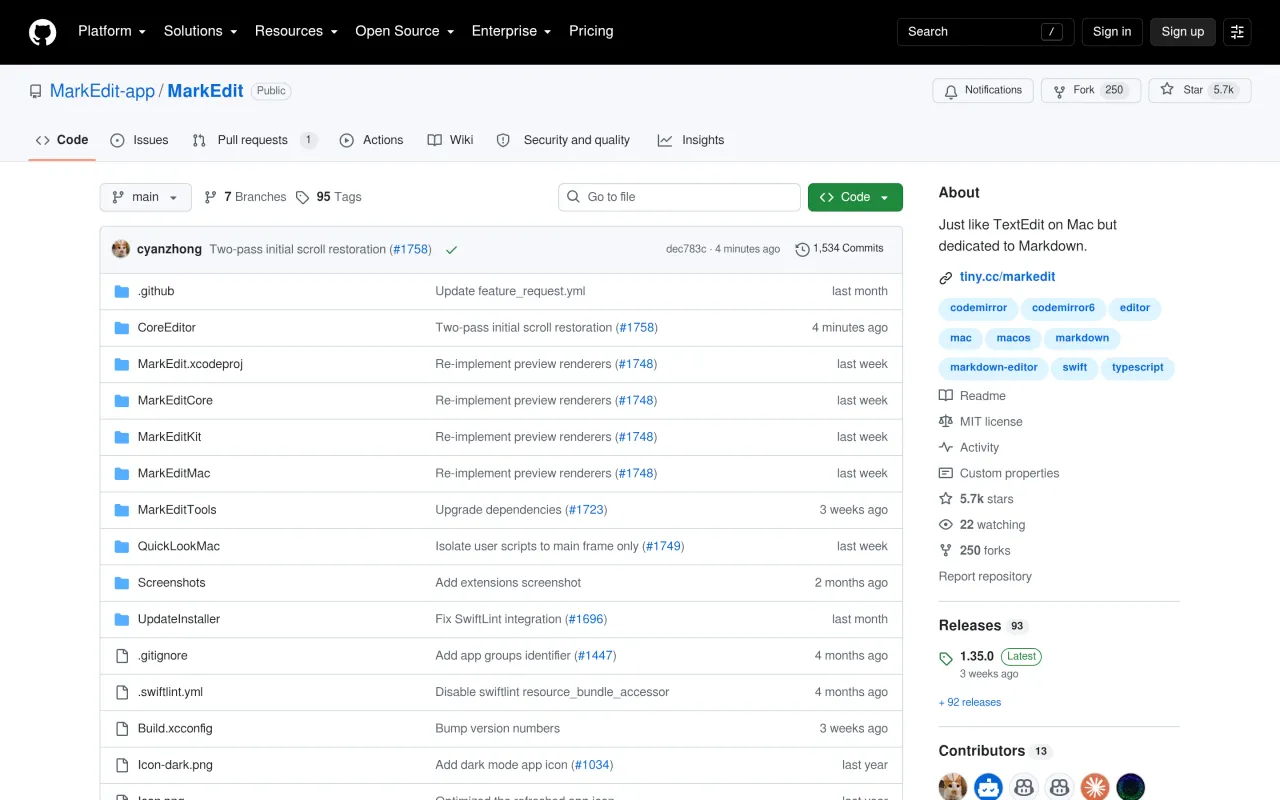Screen dimensions: 1280x800
Task: Open the 1,534 Commits history link
Action: (840, 249)
